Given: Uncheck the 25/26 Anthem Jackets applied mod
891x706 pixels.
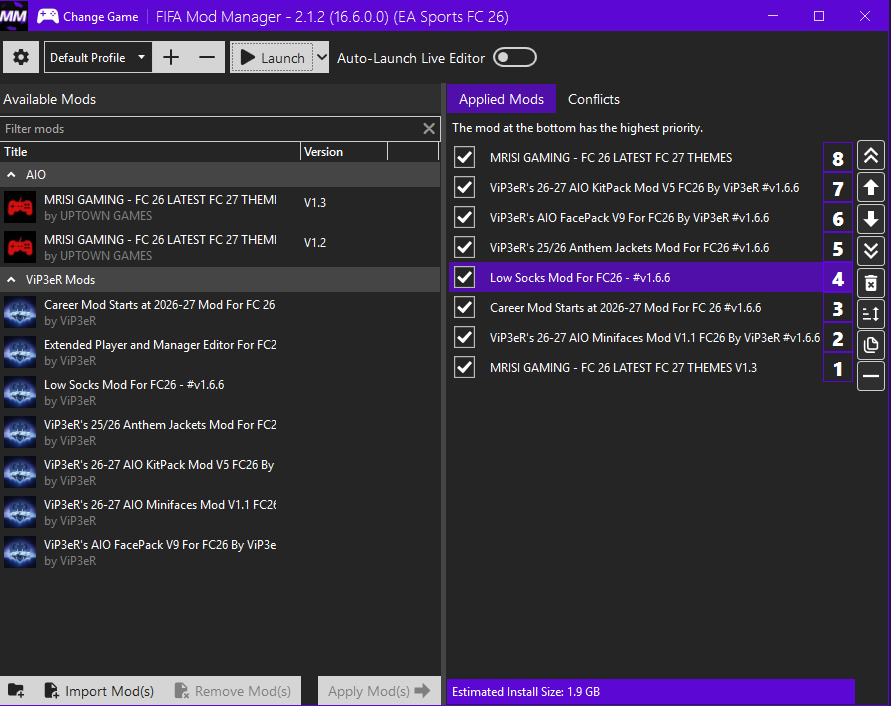Looking at the screenshot, I should click(464, 247).
